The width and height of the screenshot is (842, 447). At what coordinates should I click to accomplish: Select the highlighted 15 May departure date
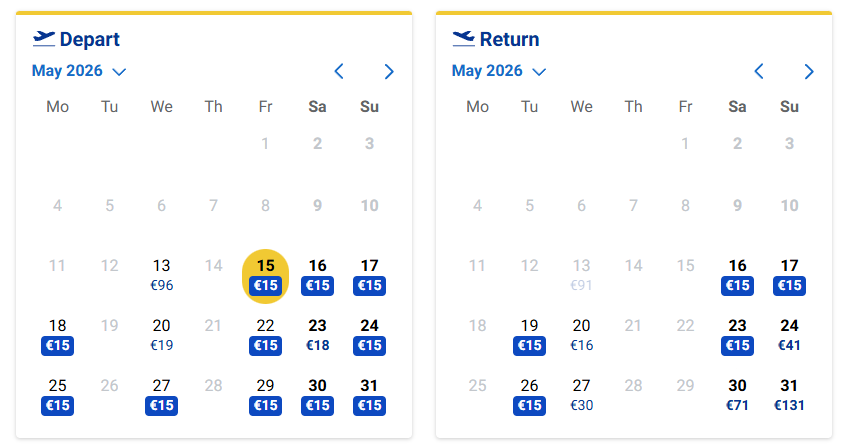265,276
